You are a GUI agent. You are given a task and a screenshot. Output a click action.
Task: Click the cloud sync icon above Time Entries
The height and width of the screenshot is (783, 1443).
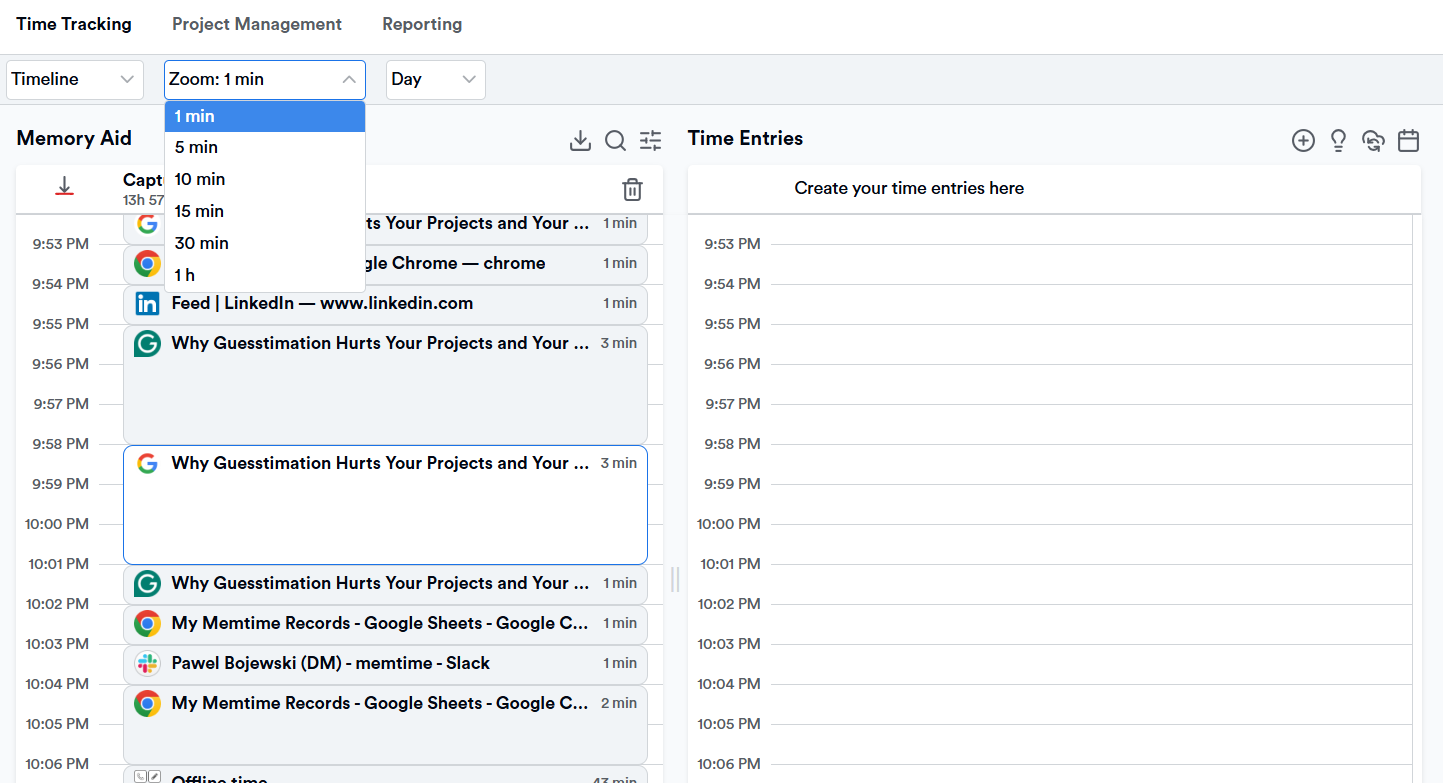1373,141
